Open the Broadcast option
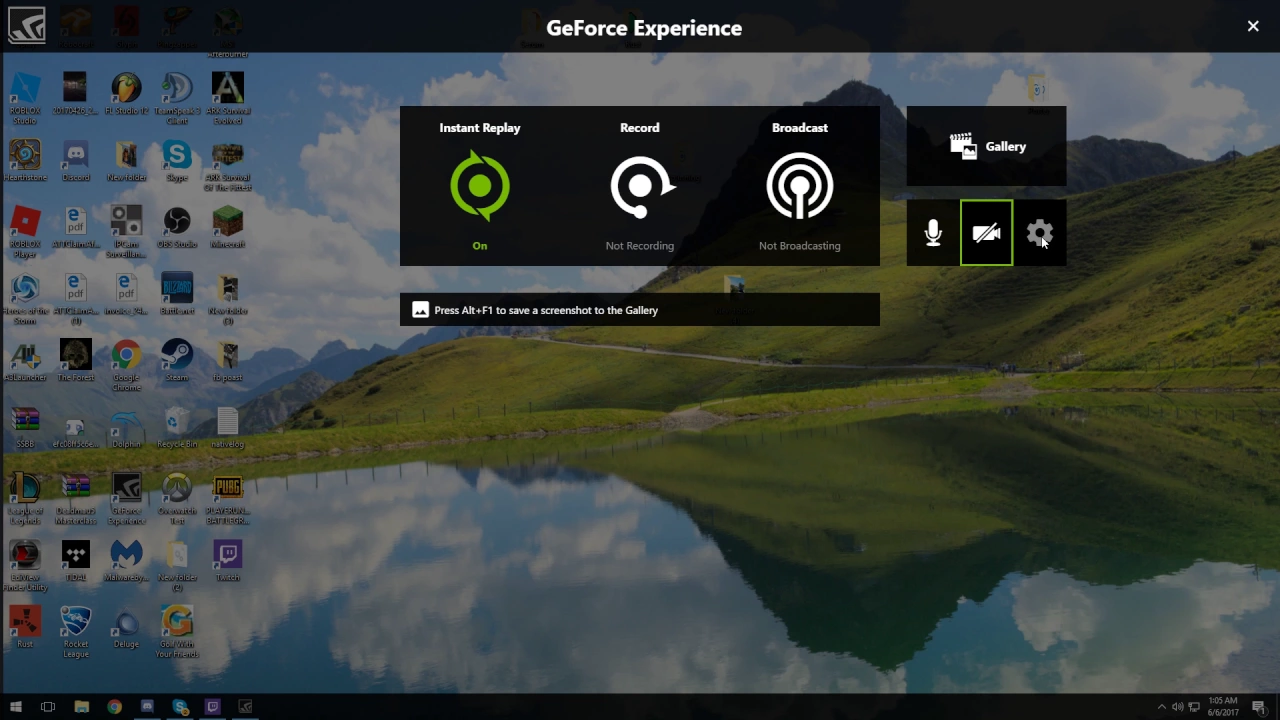The width and height of the screenshot is (1280, 720). (x=799, y=186)
